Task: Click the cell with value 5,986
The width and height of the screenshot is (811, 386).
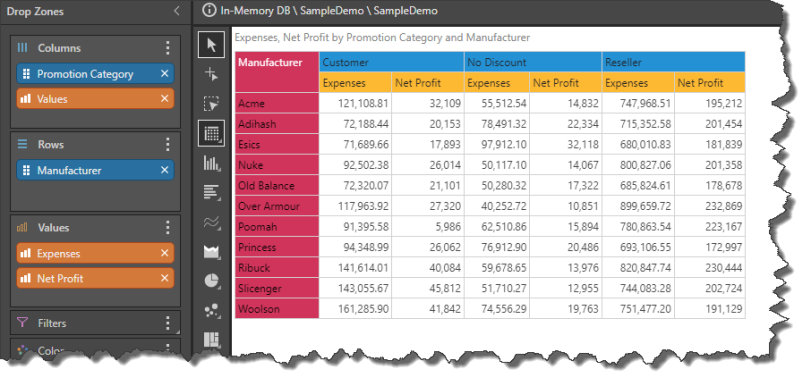Action: point(428,227)
